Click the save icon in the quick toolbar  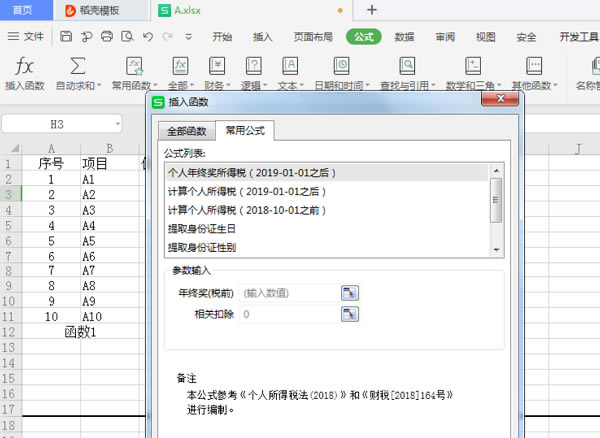point(66,37)
